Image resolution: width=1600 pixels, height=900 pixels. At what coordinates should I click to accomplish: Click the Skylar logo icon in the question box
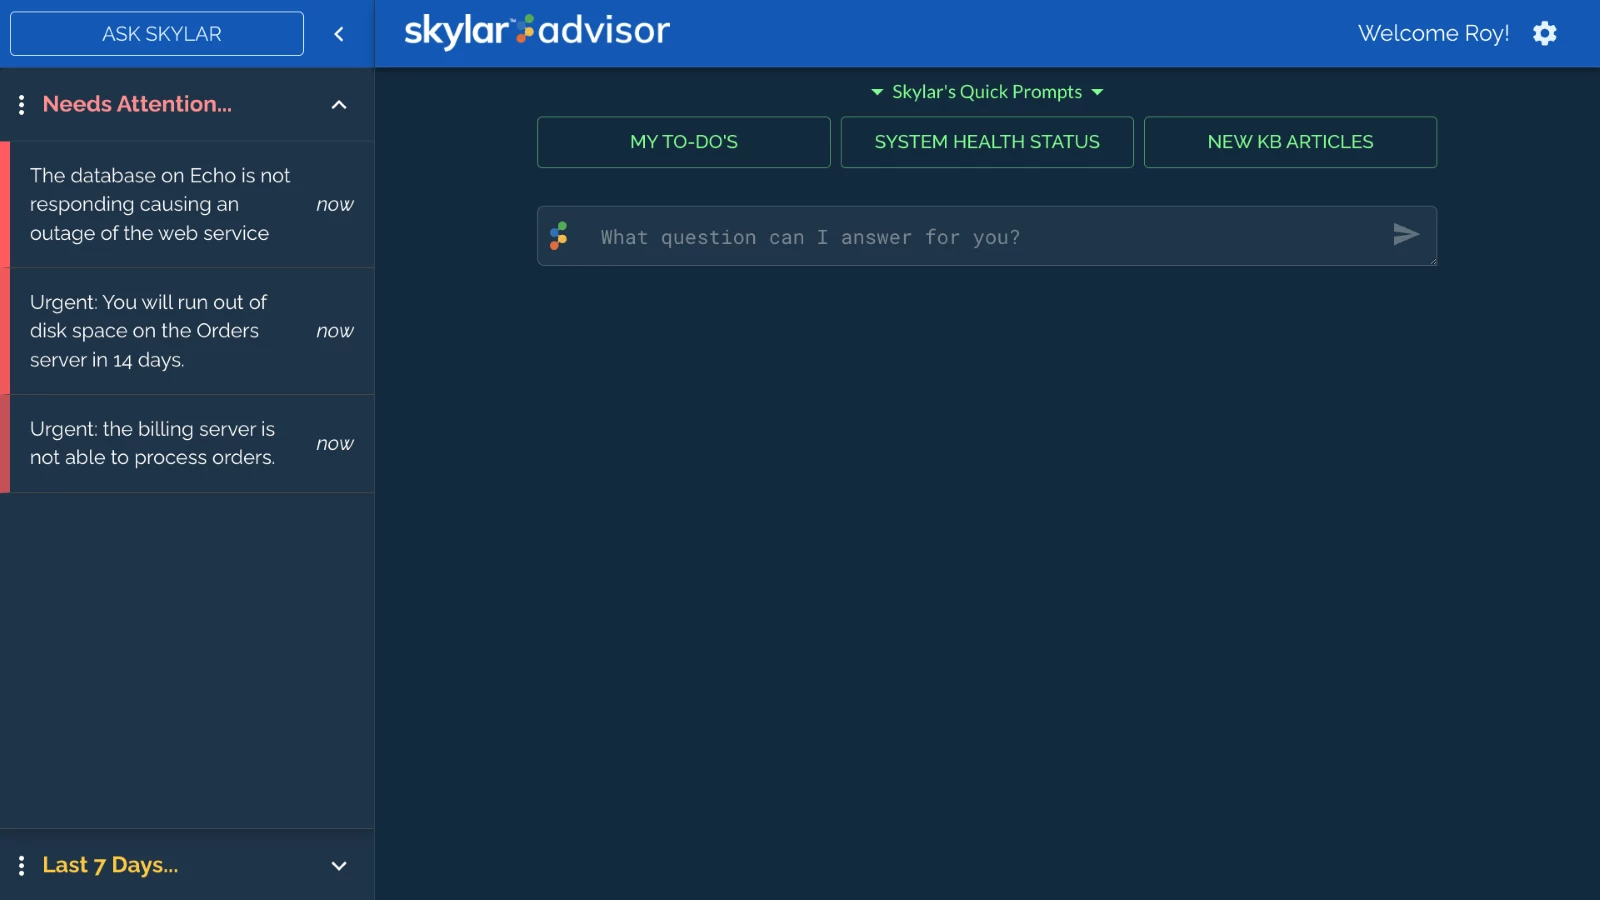tap(559, 236)
